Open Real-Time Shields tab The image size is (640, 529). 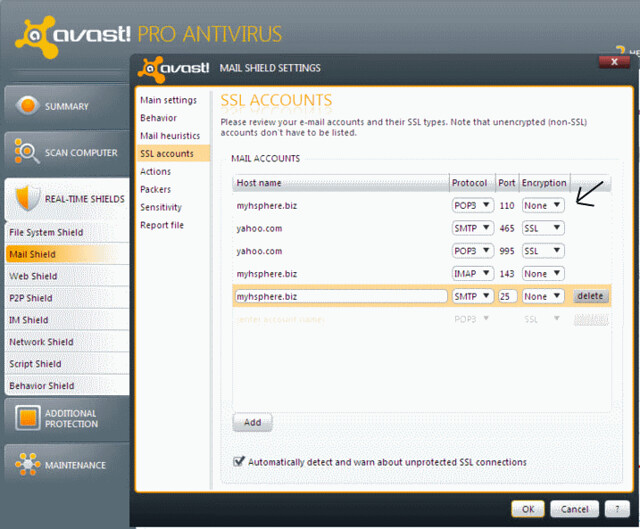[x=67, y=199]
